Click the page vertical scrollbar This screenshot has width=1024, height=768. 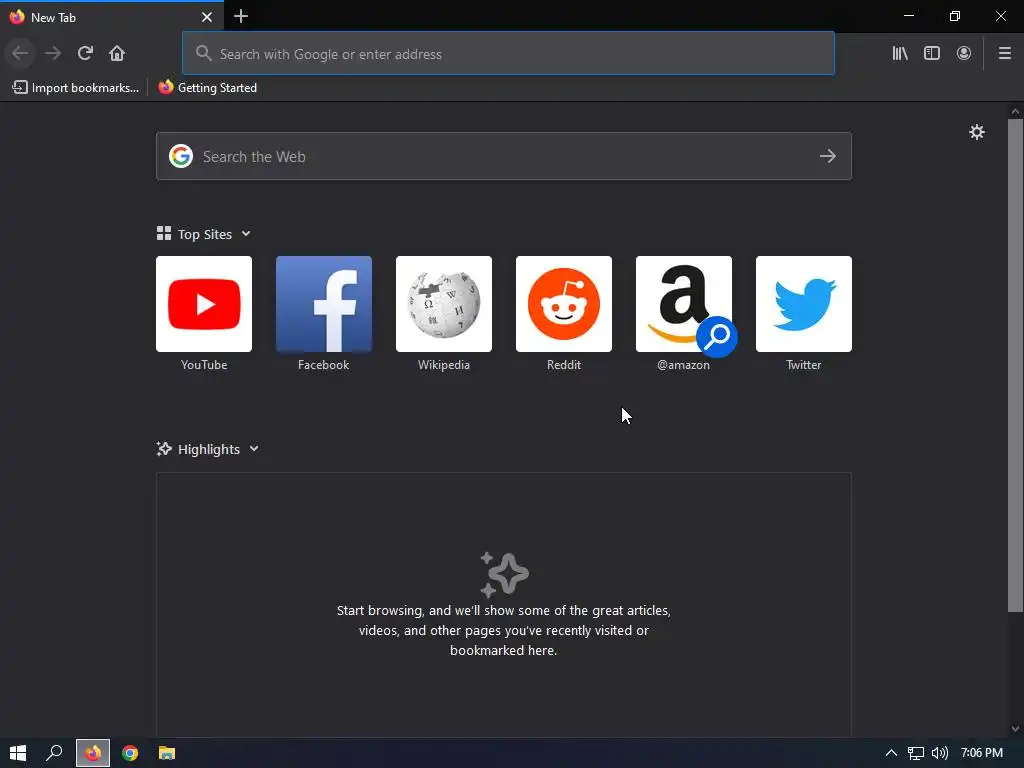tap(1015, 366)
